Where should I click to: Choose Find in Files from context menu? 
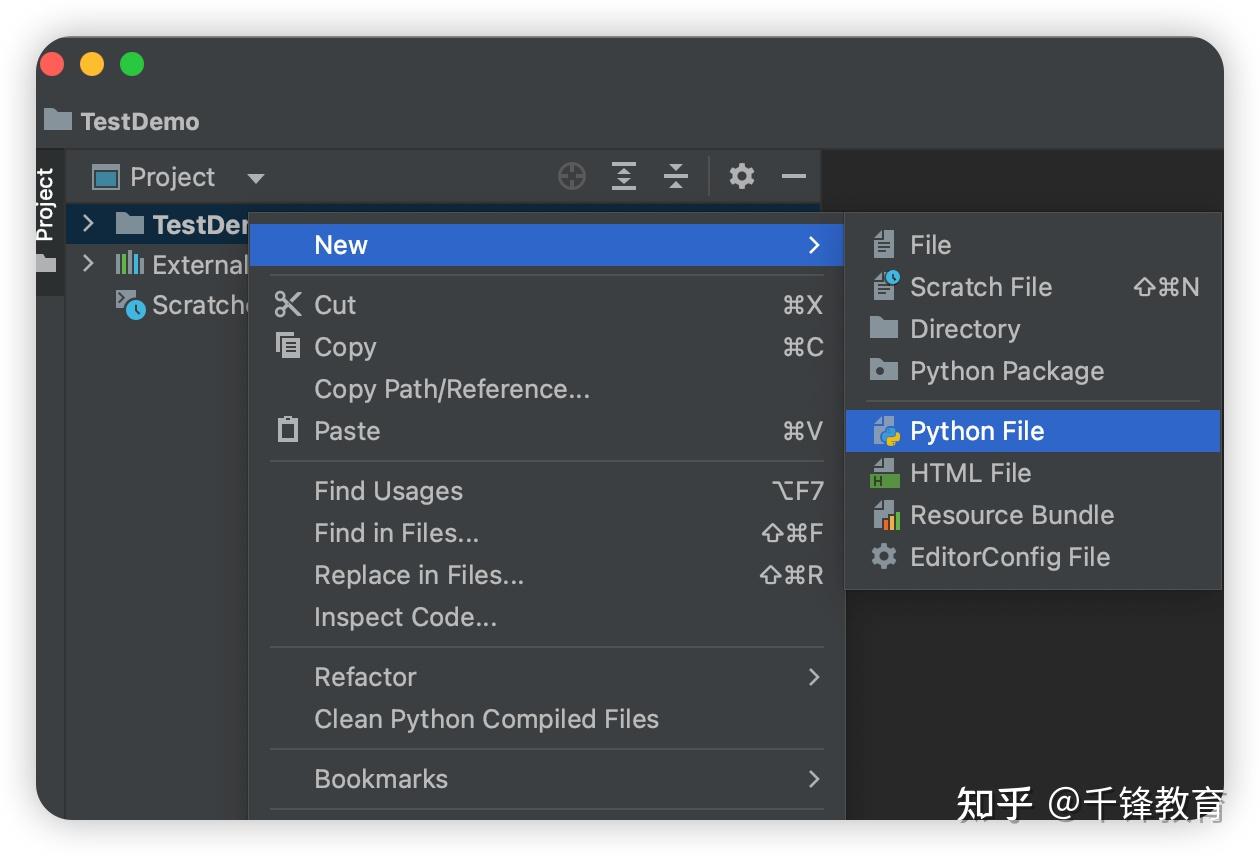point(396,533)
